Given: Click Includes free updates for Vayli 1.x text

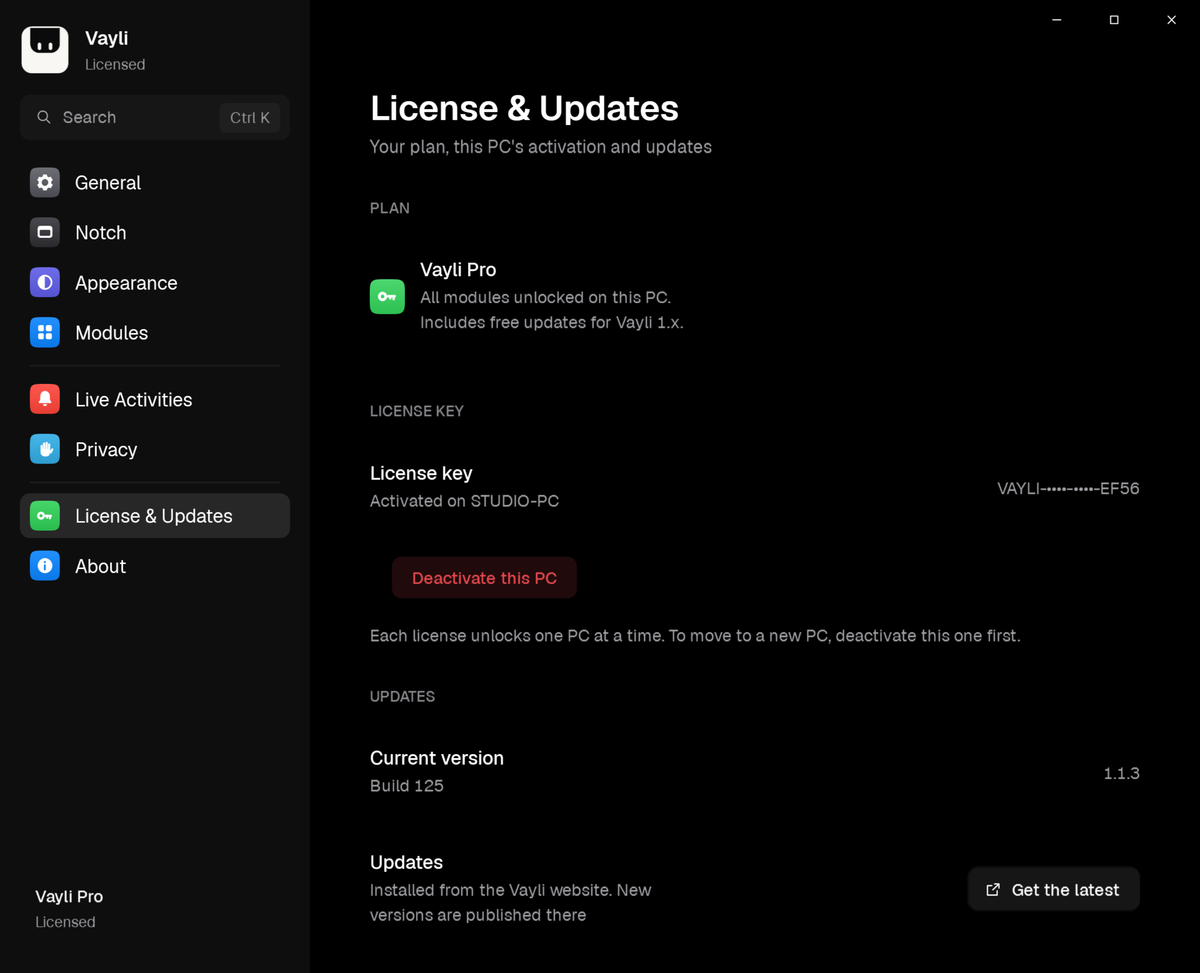Looking at the screenshot, I should click(x=552, y=323).
